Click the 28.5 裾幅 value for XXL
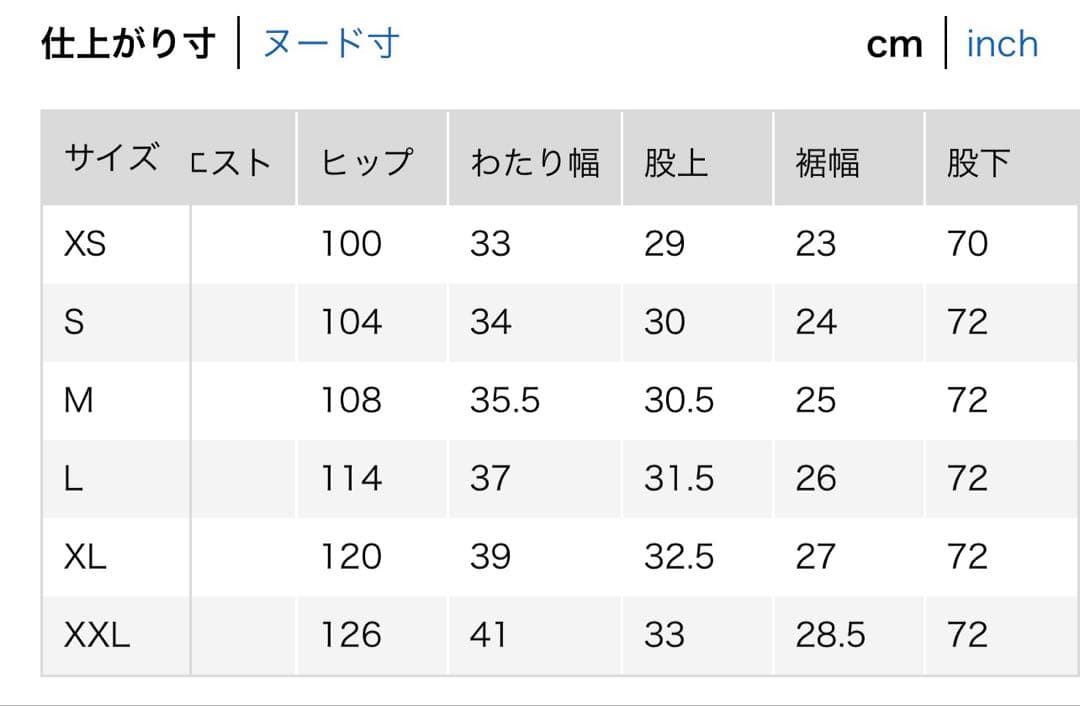This screenshot has width=1080, height=706. (830, 634)
